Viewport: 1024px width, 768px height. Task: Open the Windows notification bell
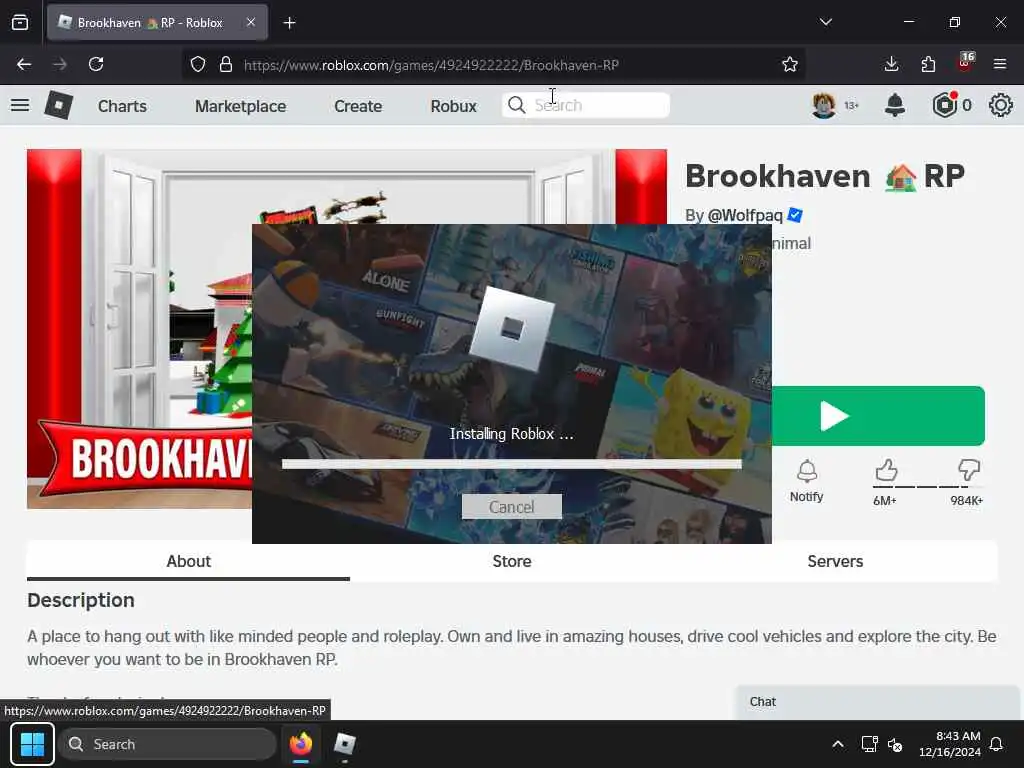coord(996,744)
